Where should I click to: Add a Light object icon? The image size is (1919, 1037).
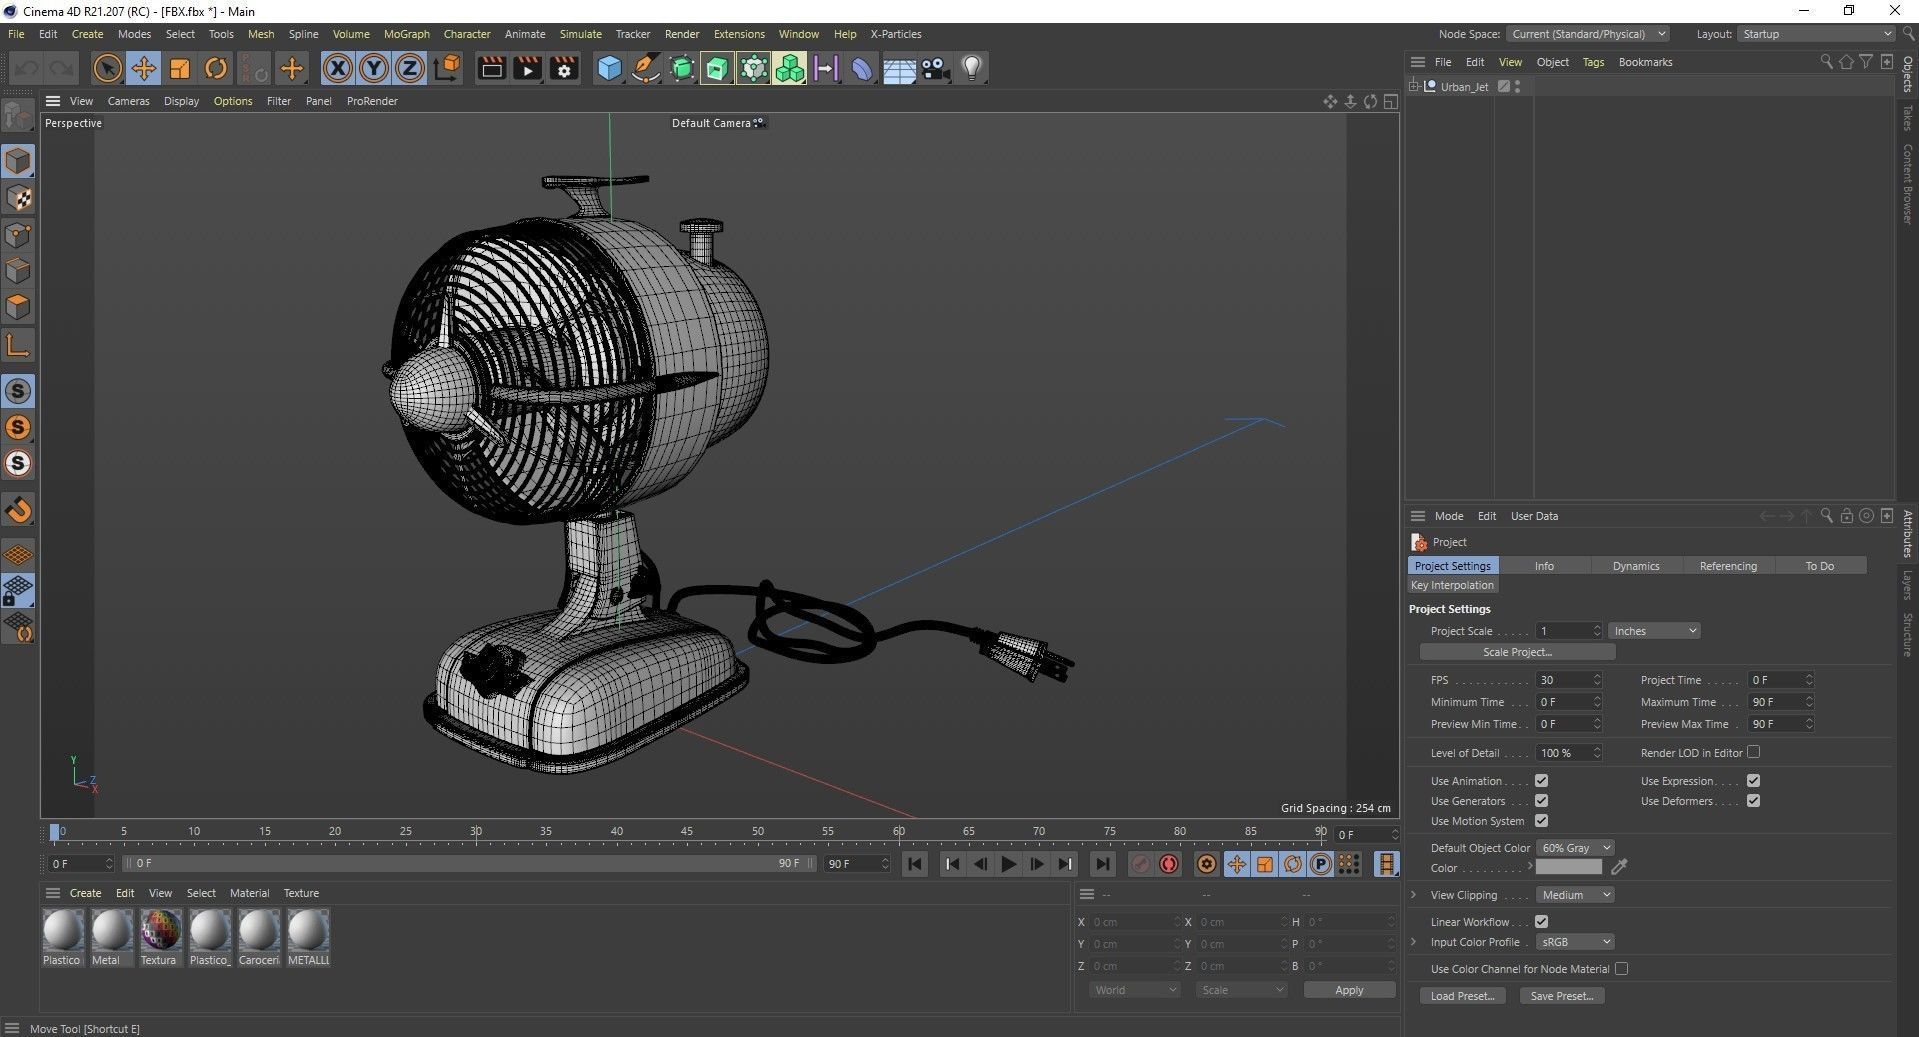pos(971,68)
